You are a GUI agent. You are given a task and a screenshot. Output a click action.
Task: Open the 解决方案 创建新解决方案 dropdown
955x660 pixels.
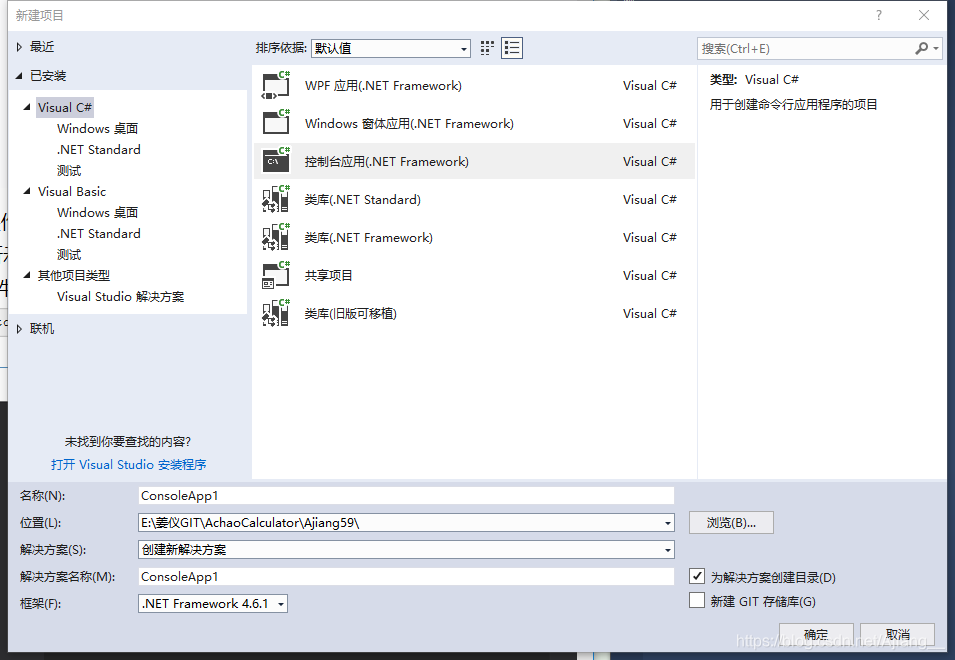pyautogui.click(x=406, y=550)
